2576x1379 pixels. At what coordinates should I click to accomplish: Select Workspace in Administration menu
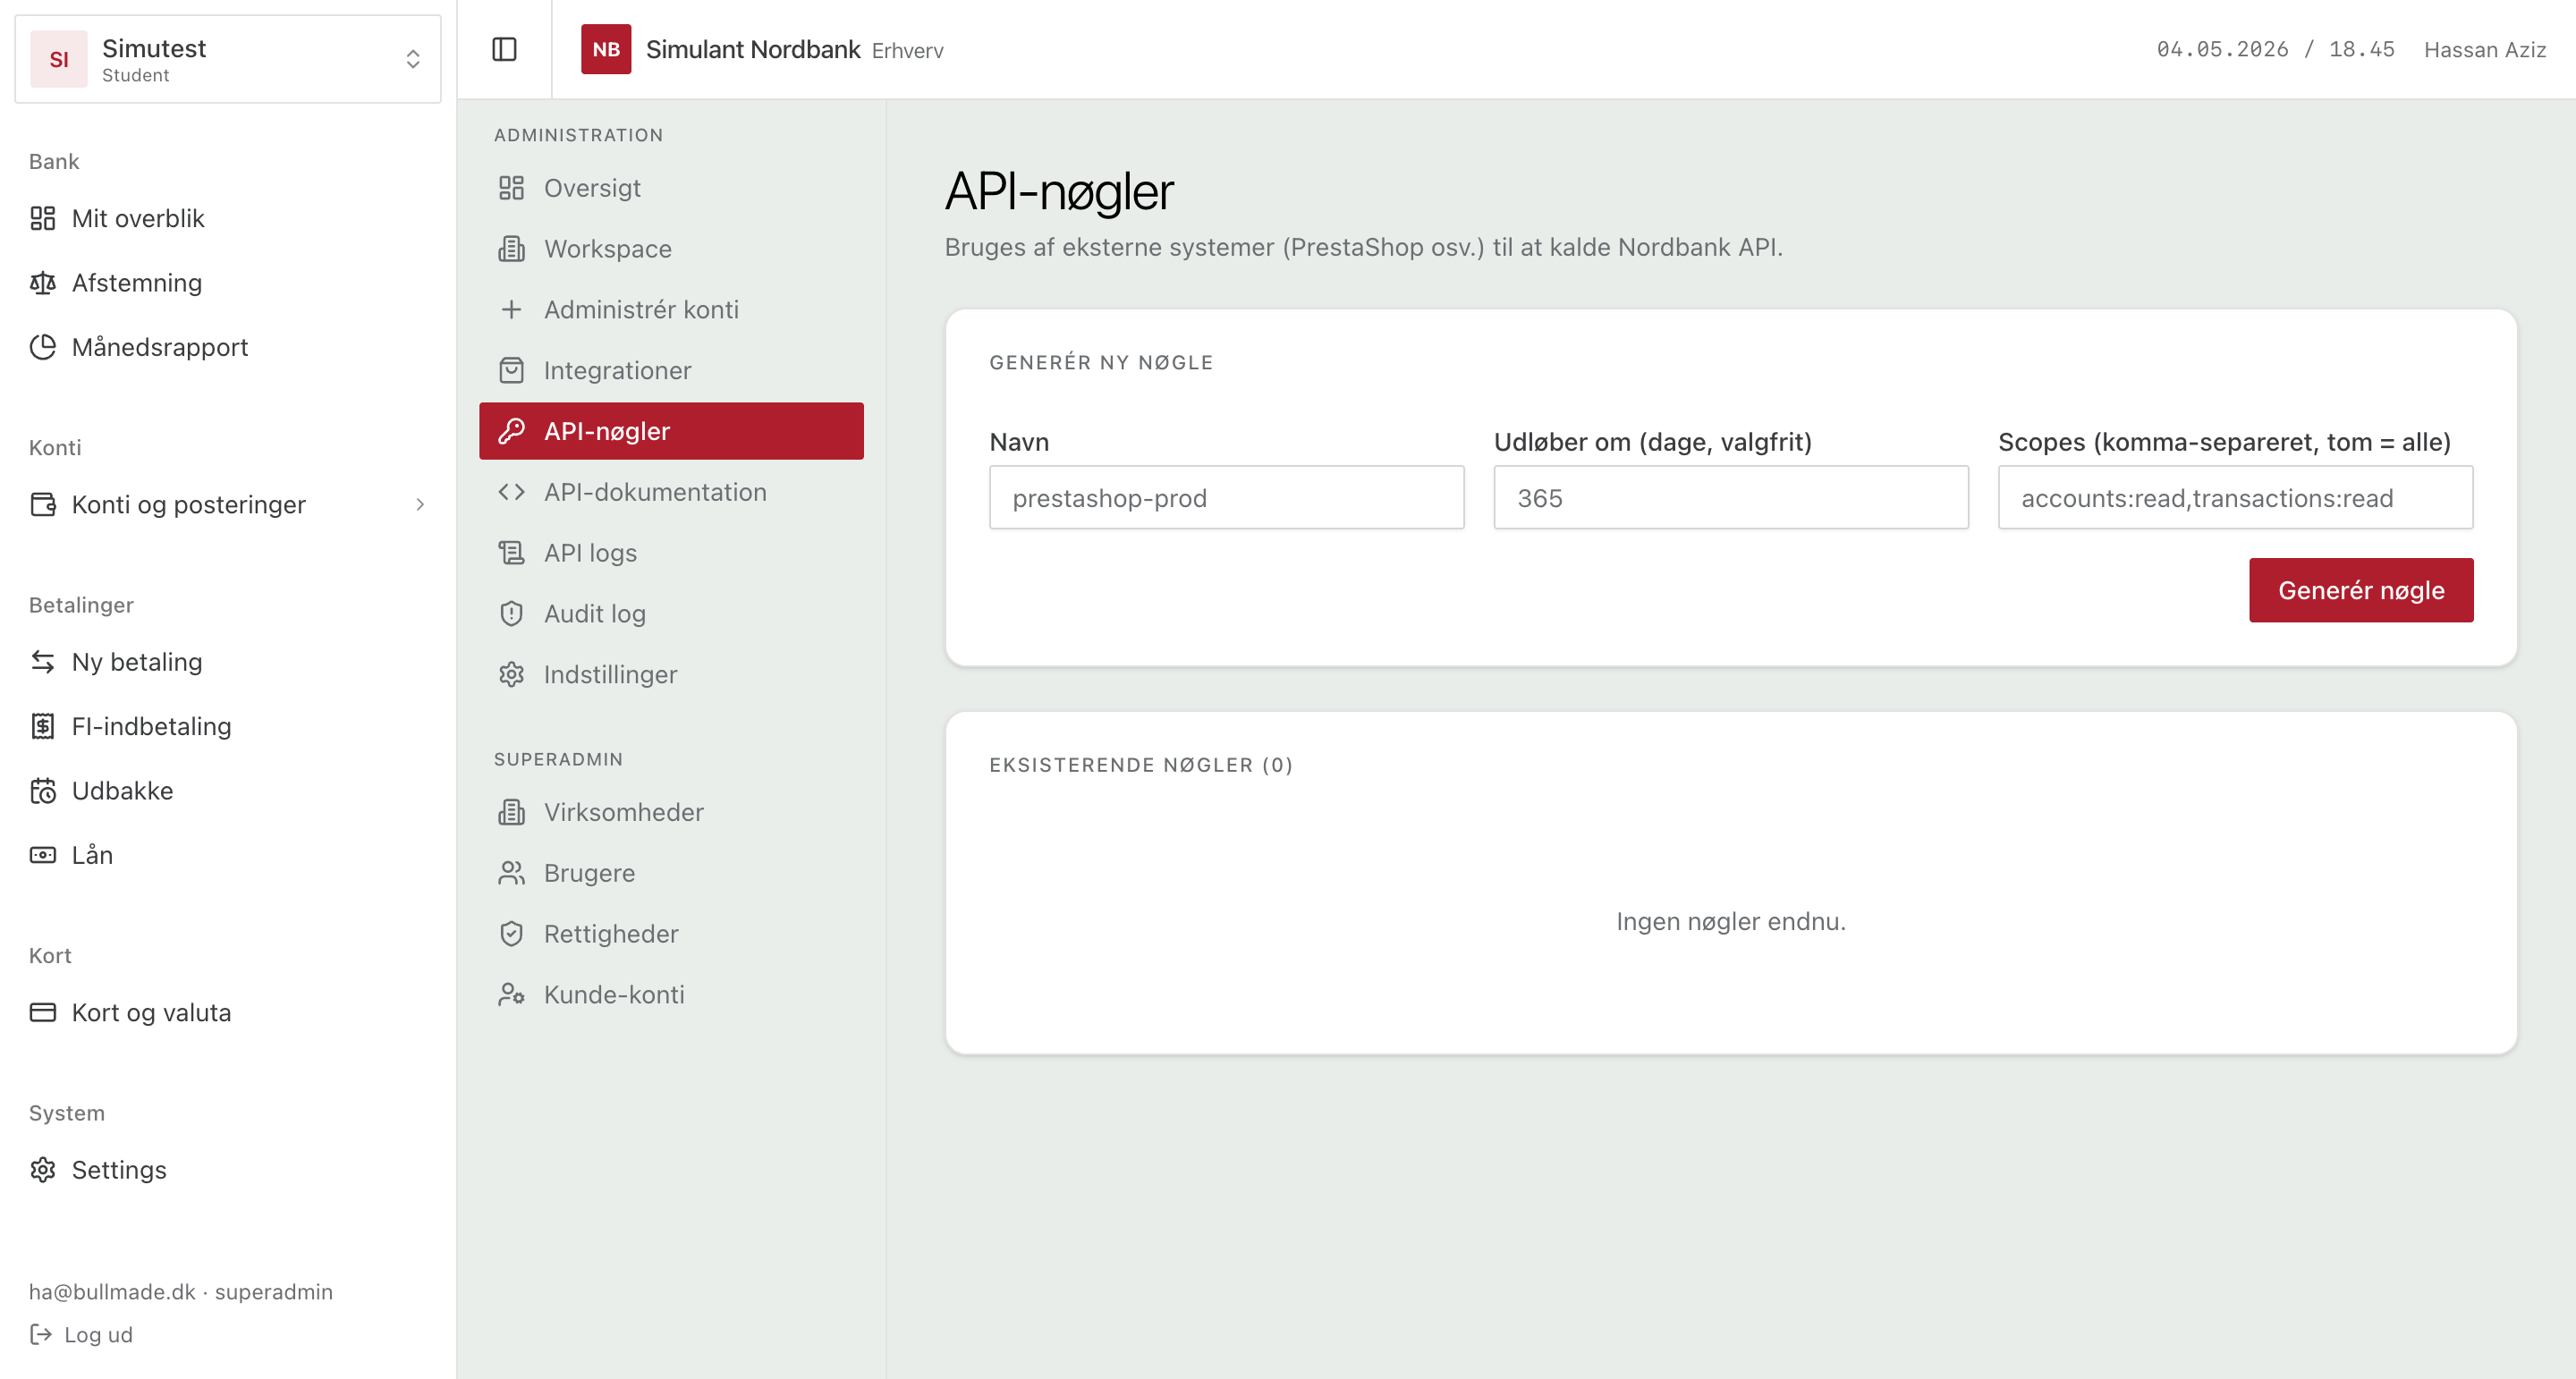[671, 249]
